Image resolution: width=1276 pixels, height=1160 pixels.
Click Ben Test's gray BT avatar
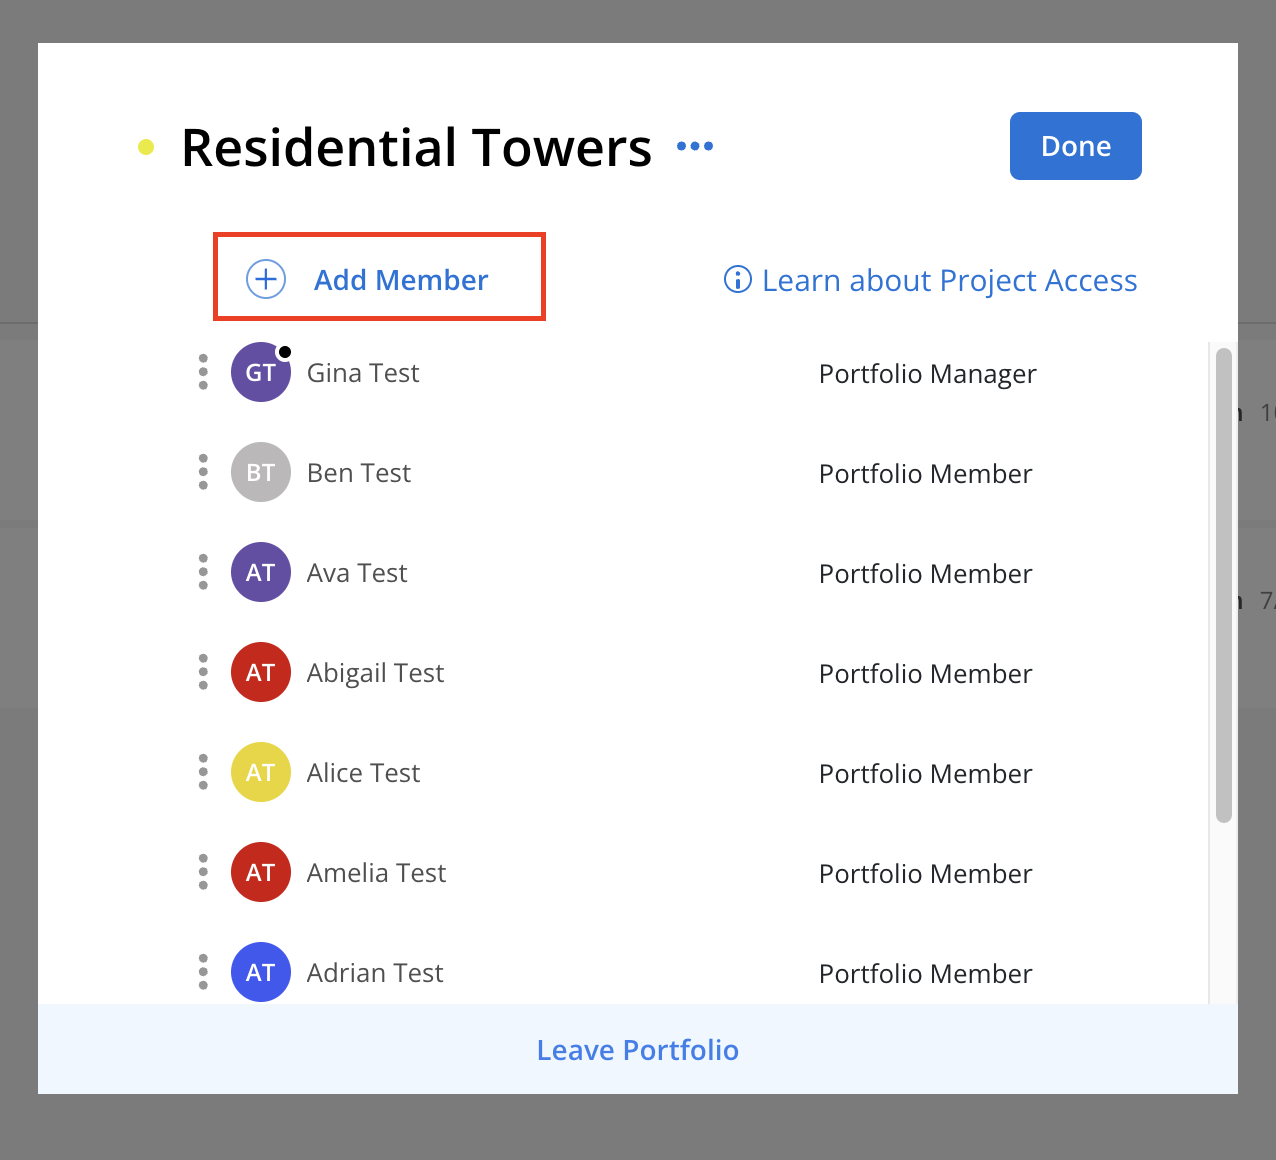[x=261, y=472]
